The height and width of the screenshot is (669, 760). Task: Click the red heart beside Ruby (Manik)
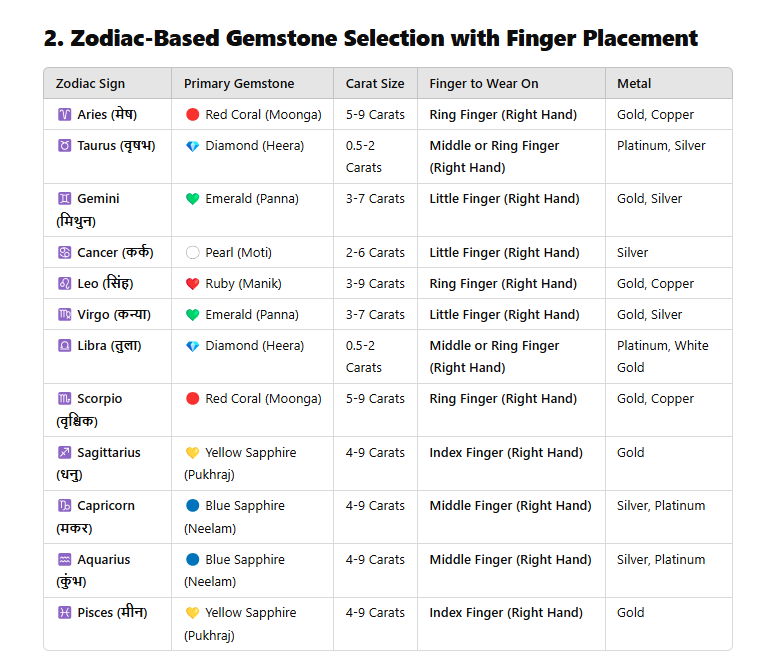[192, 284]
